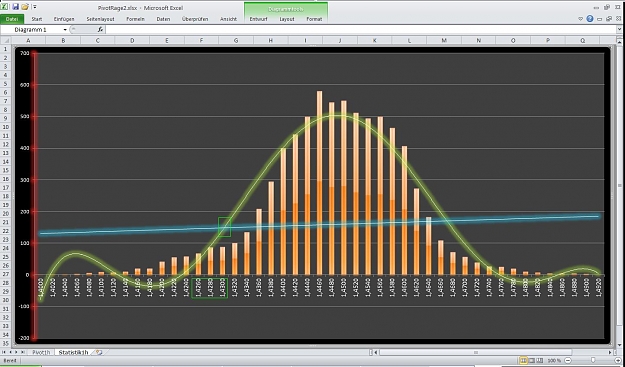Open the Datei file menu
This screenshot has height=367, width=625.
[x=12, y=19]
